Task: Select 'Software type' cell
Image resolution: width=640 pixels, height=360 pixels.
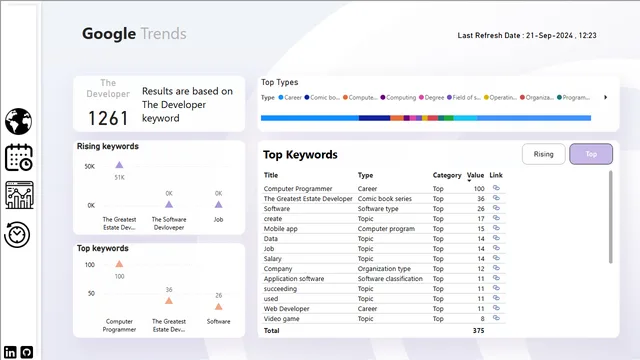Action: coord(378,209)
